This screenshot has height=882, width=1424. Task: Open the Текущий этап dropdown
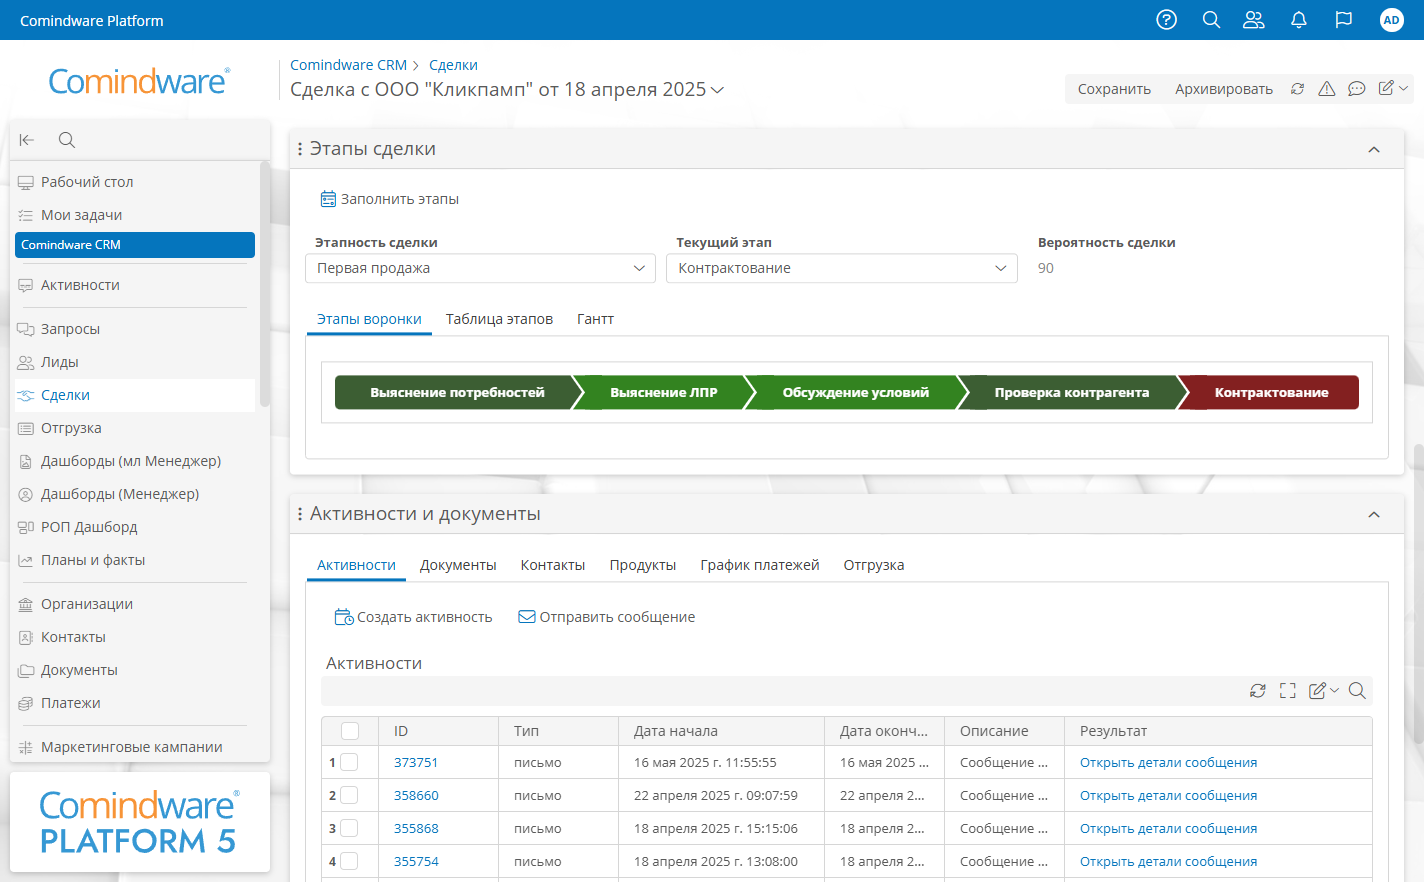(x=842, y=268)
